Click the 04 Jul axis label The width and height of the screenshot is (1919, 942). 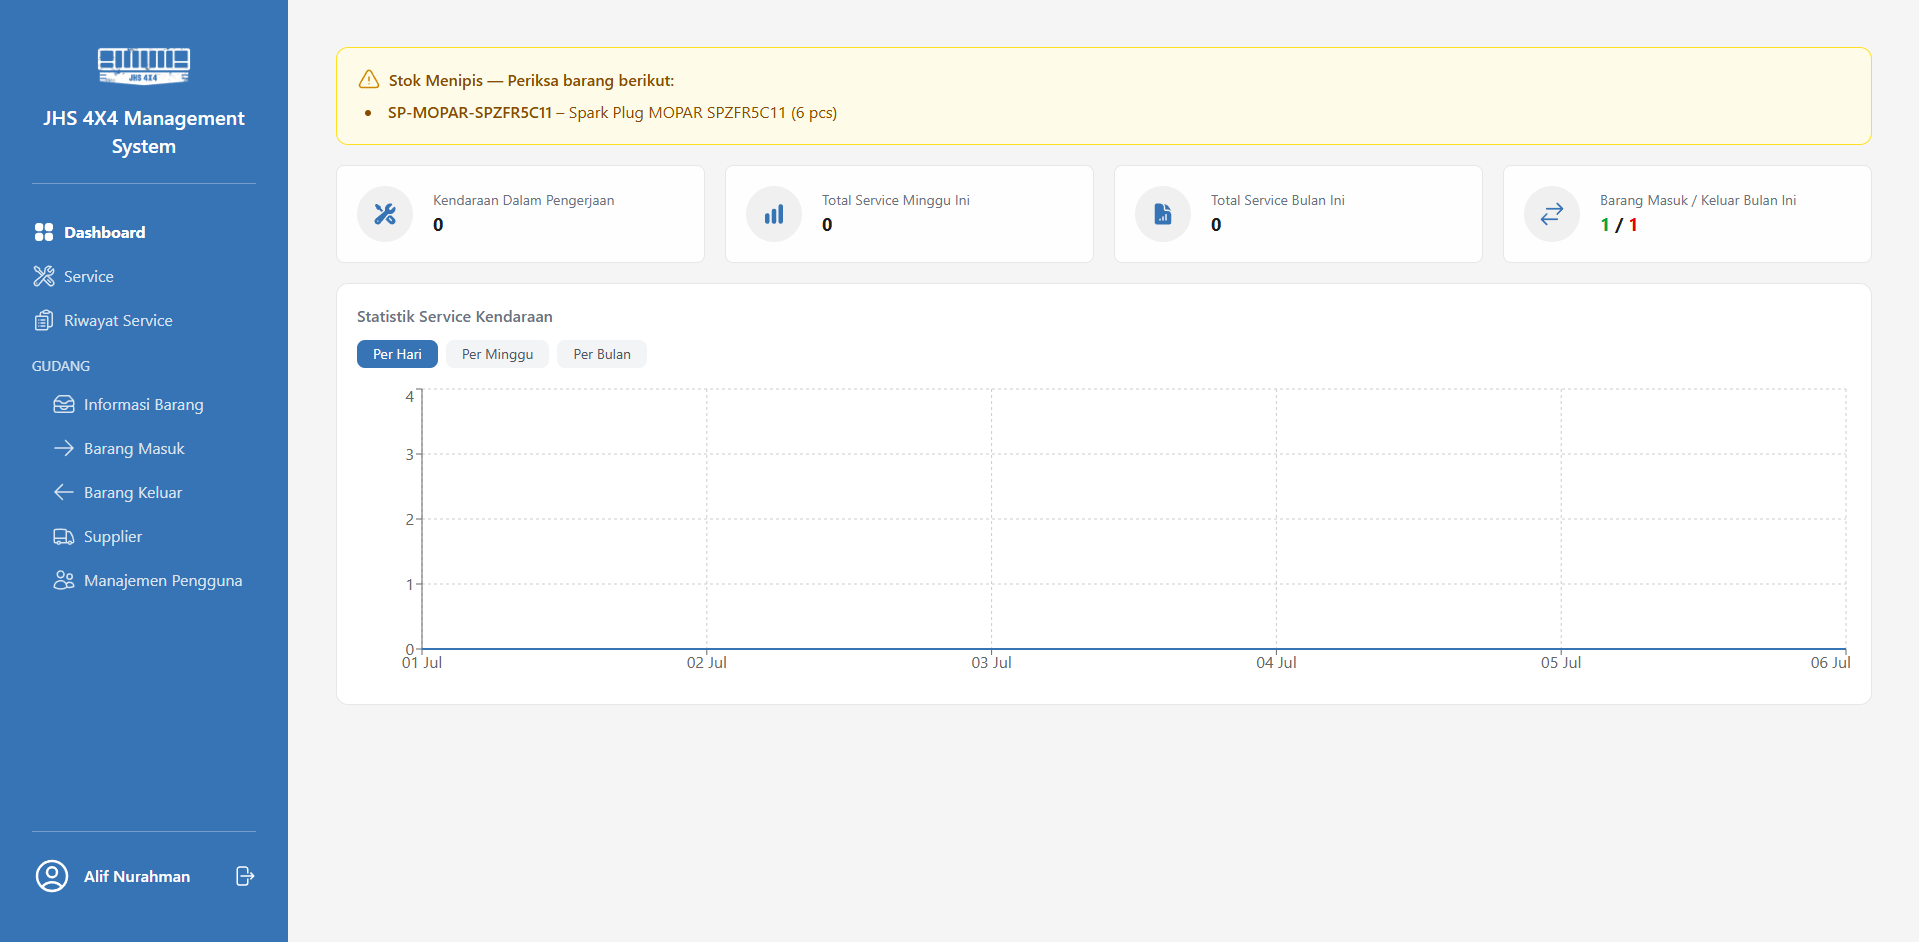tap(1276, 662)
